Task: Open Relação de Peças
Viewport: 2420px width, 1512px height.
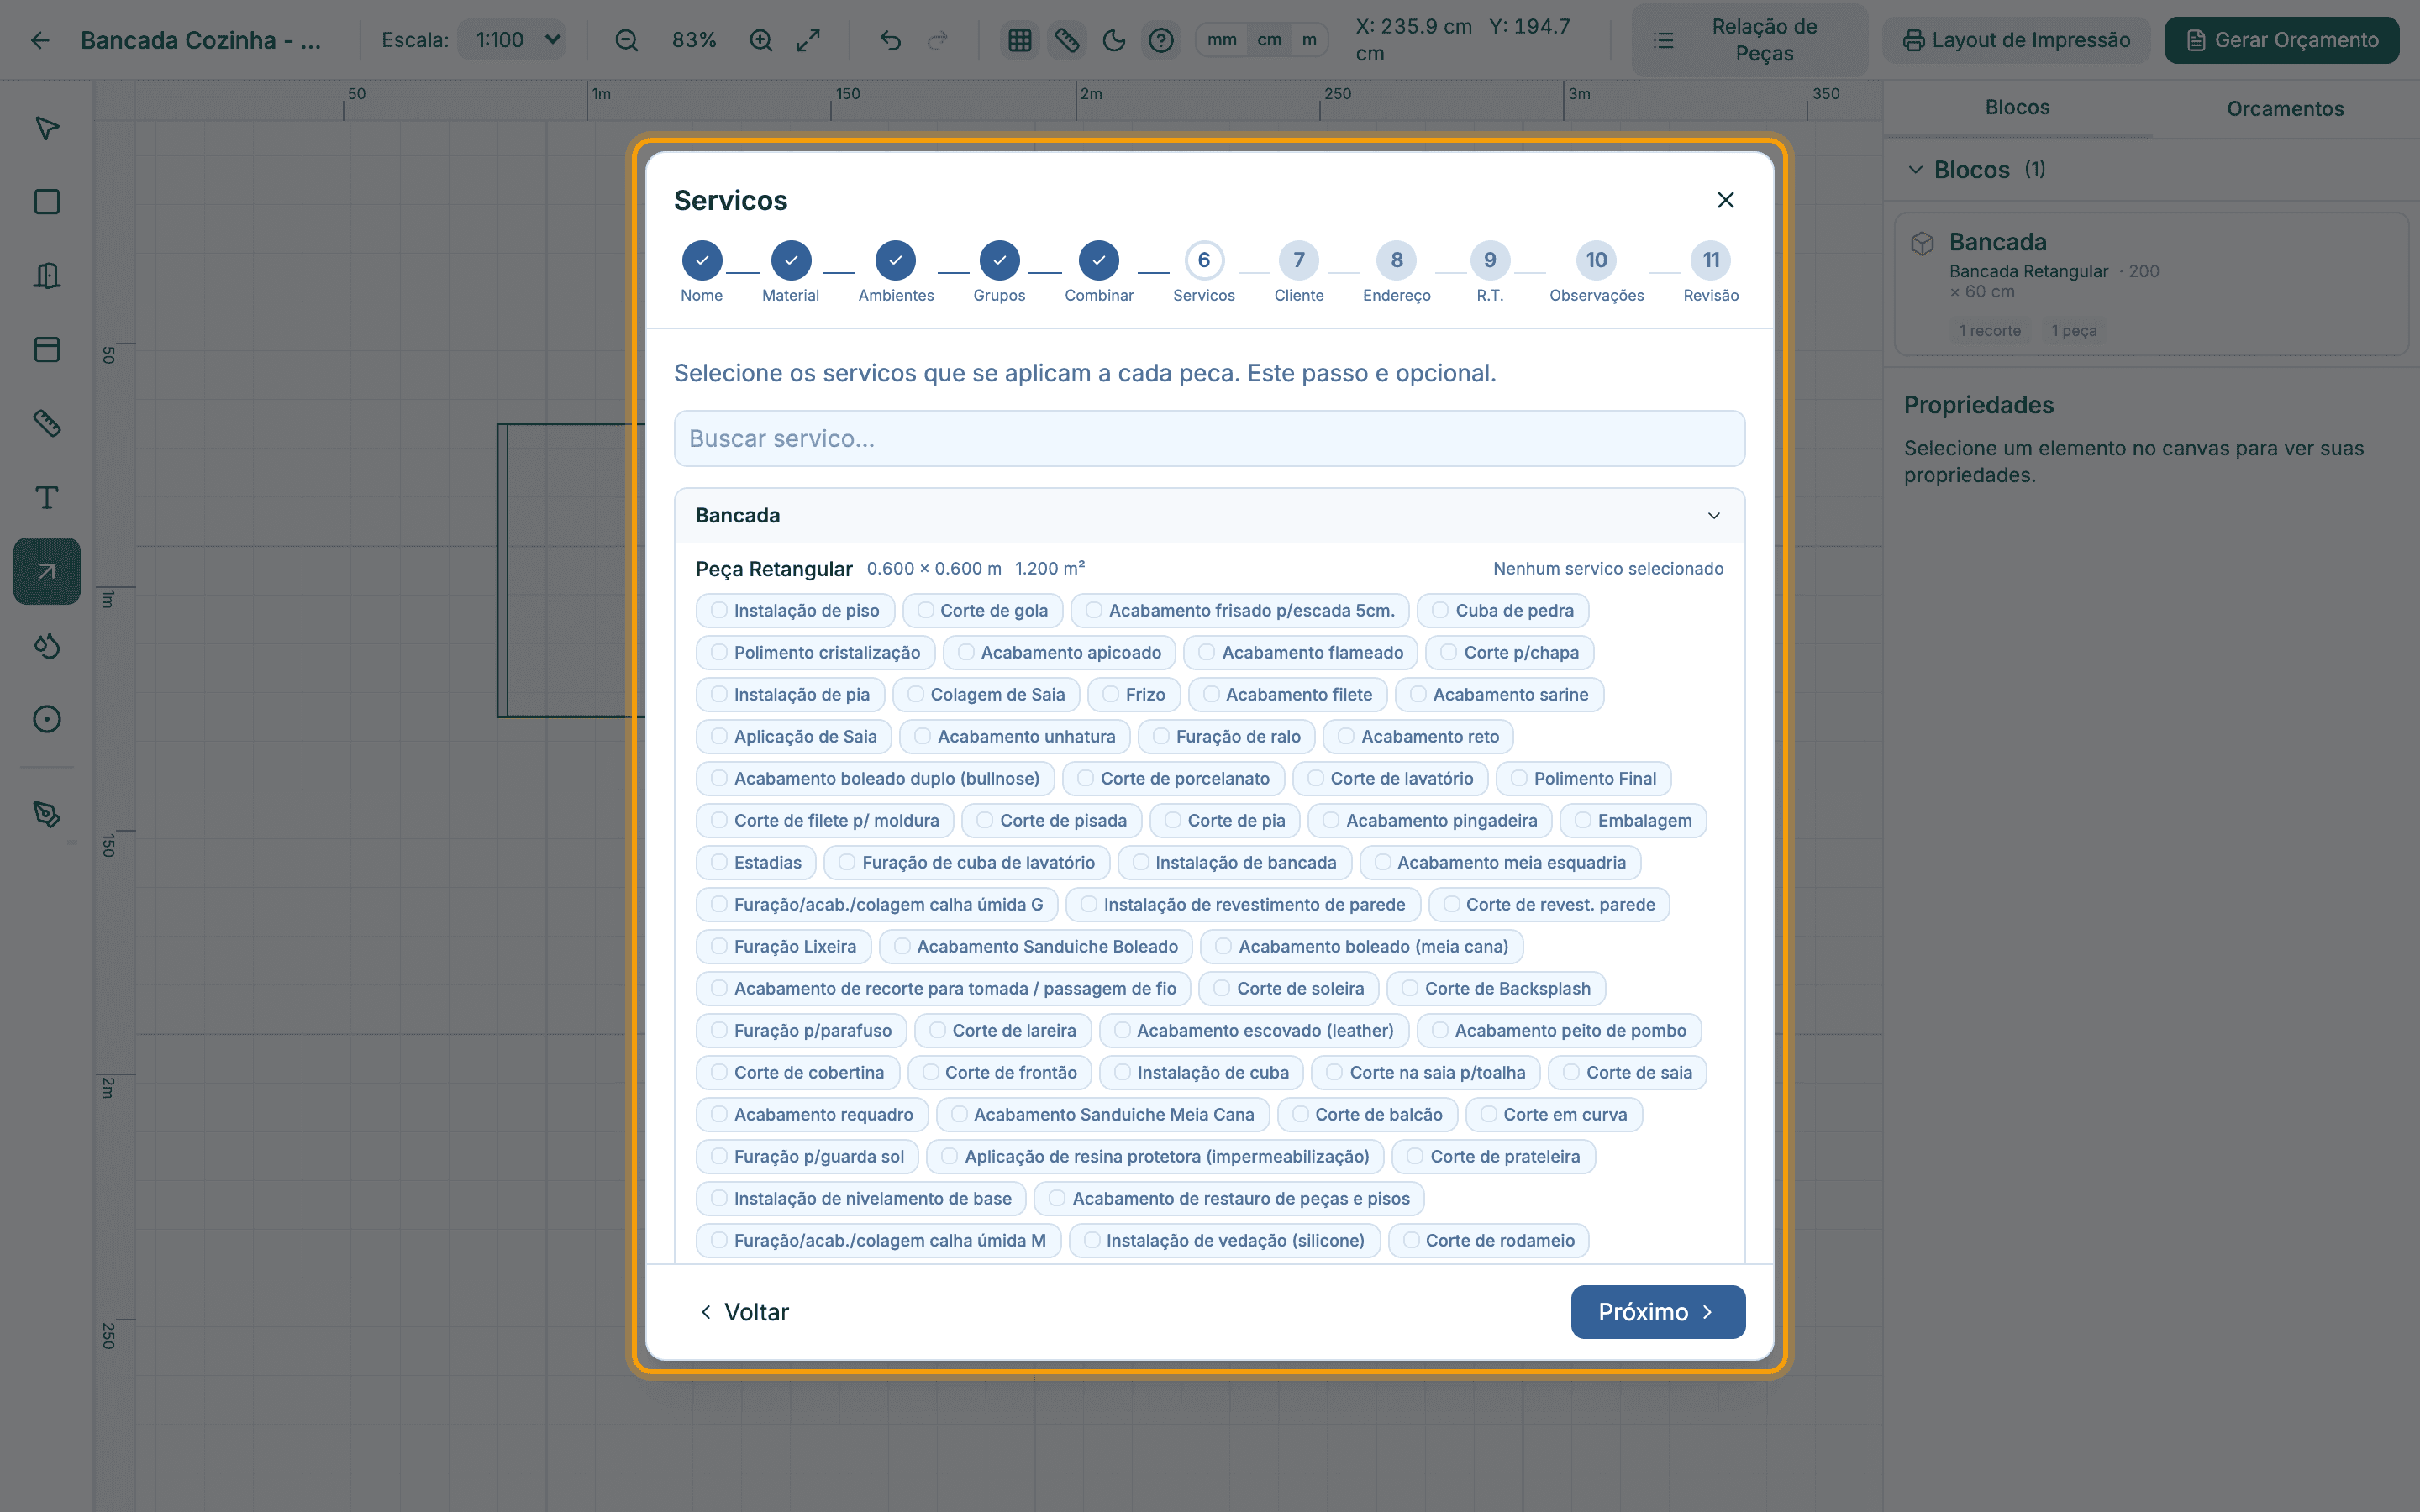Action: [x=1750, y=40]
